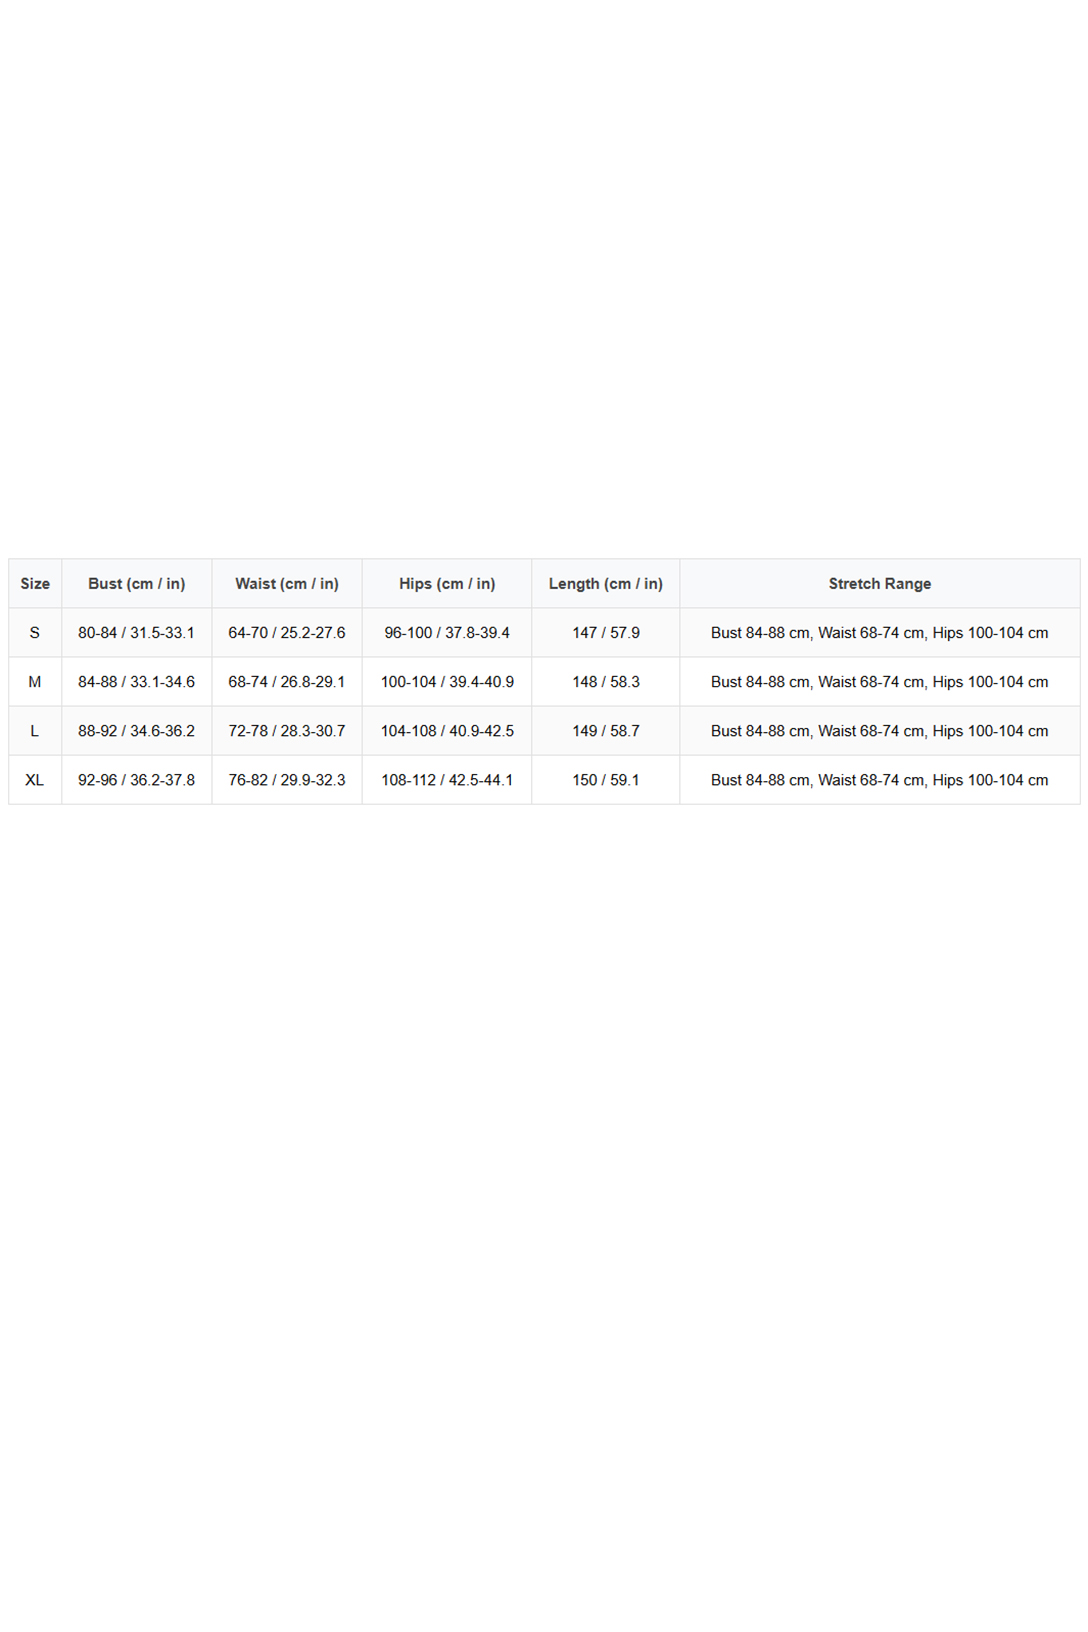Image resolution: width=1088 pixels, height=1632 pixels.
Task: Click length value 147 / 57.9
Action: coord(606,633)
